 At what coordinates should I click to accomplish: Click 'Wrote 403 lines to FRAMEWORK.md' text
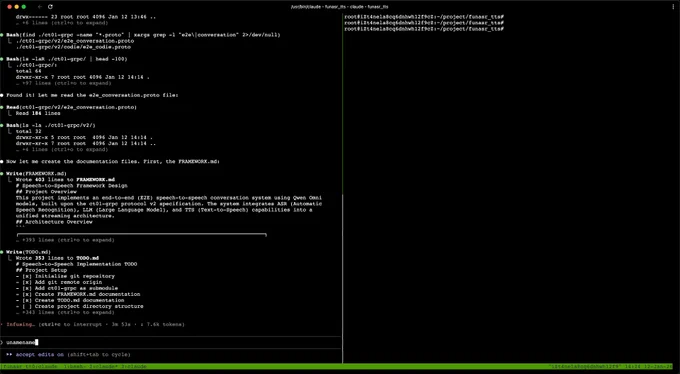click(x=65, y=180)
